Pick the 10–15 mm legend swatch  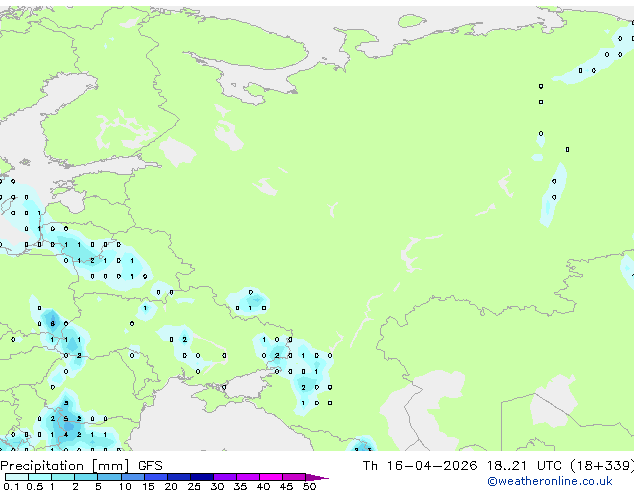coord(133,477)
